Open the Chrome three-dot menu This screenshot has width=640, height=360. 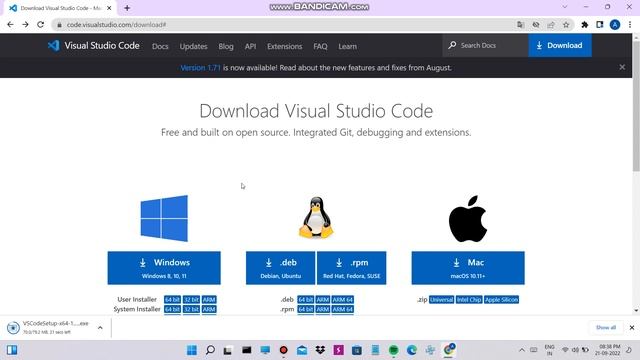point(630,25)
